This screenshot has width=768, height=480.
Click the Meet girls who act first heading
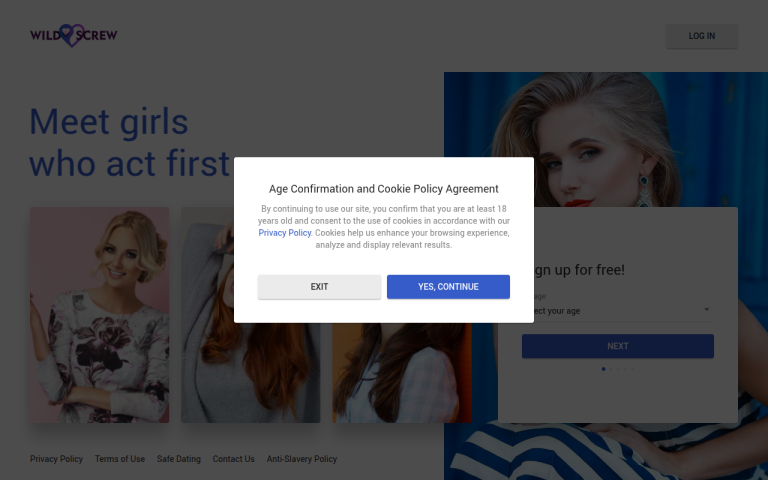[x=130, y=142]
